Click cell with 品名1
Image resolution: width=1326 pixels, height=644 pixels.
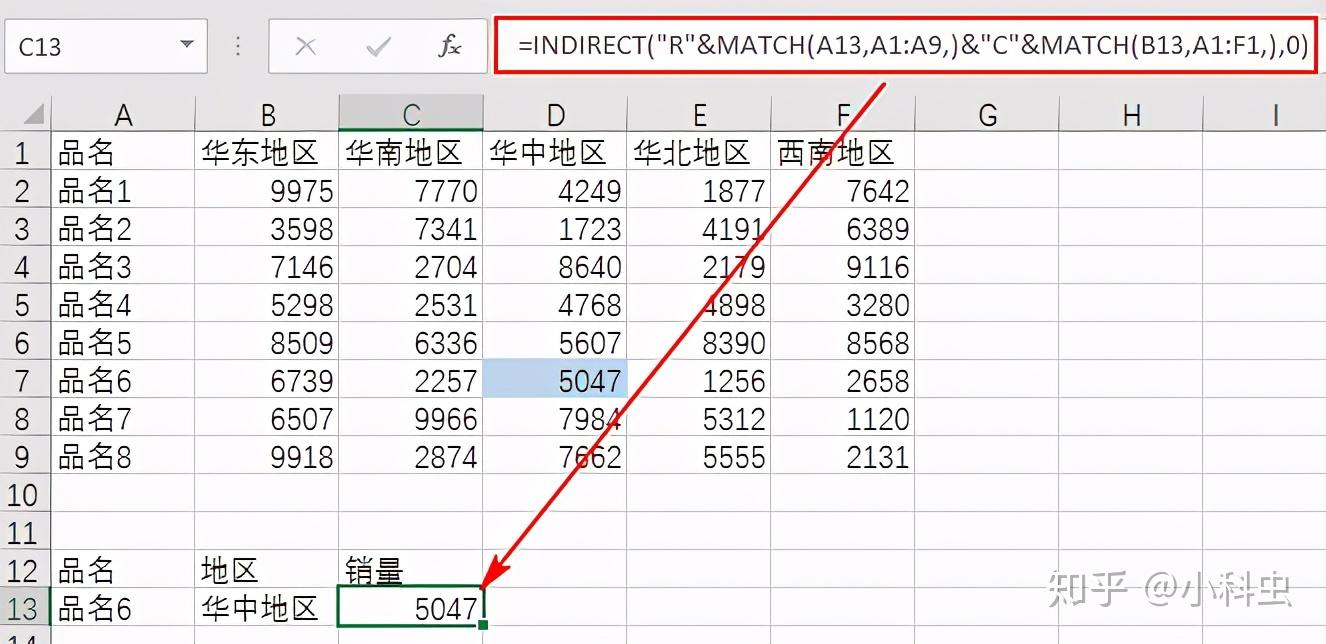pos(123,190)
